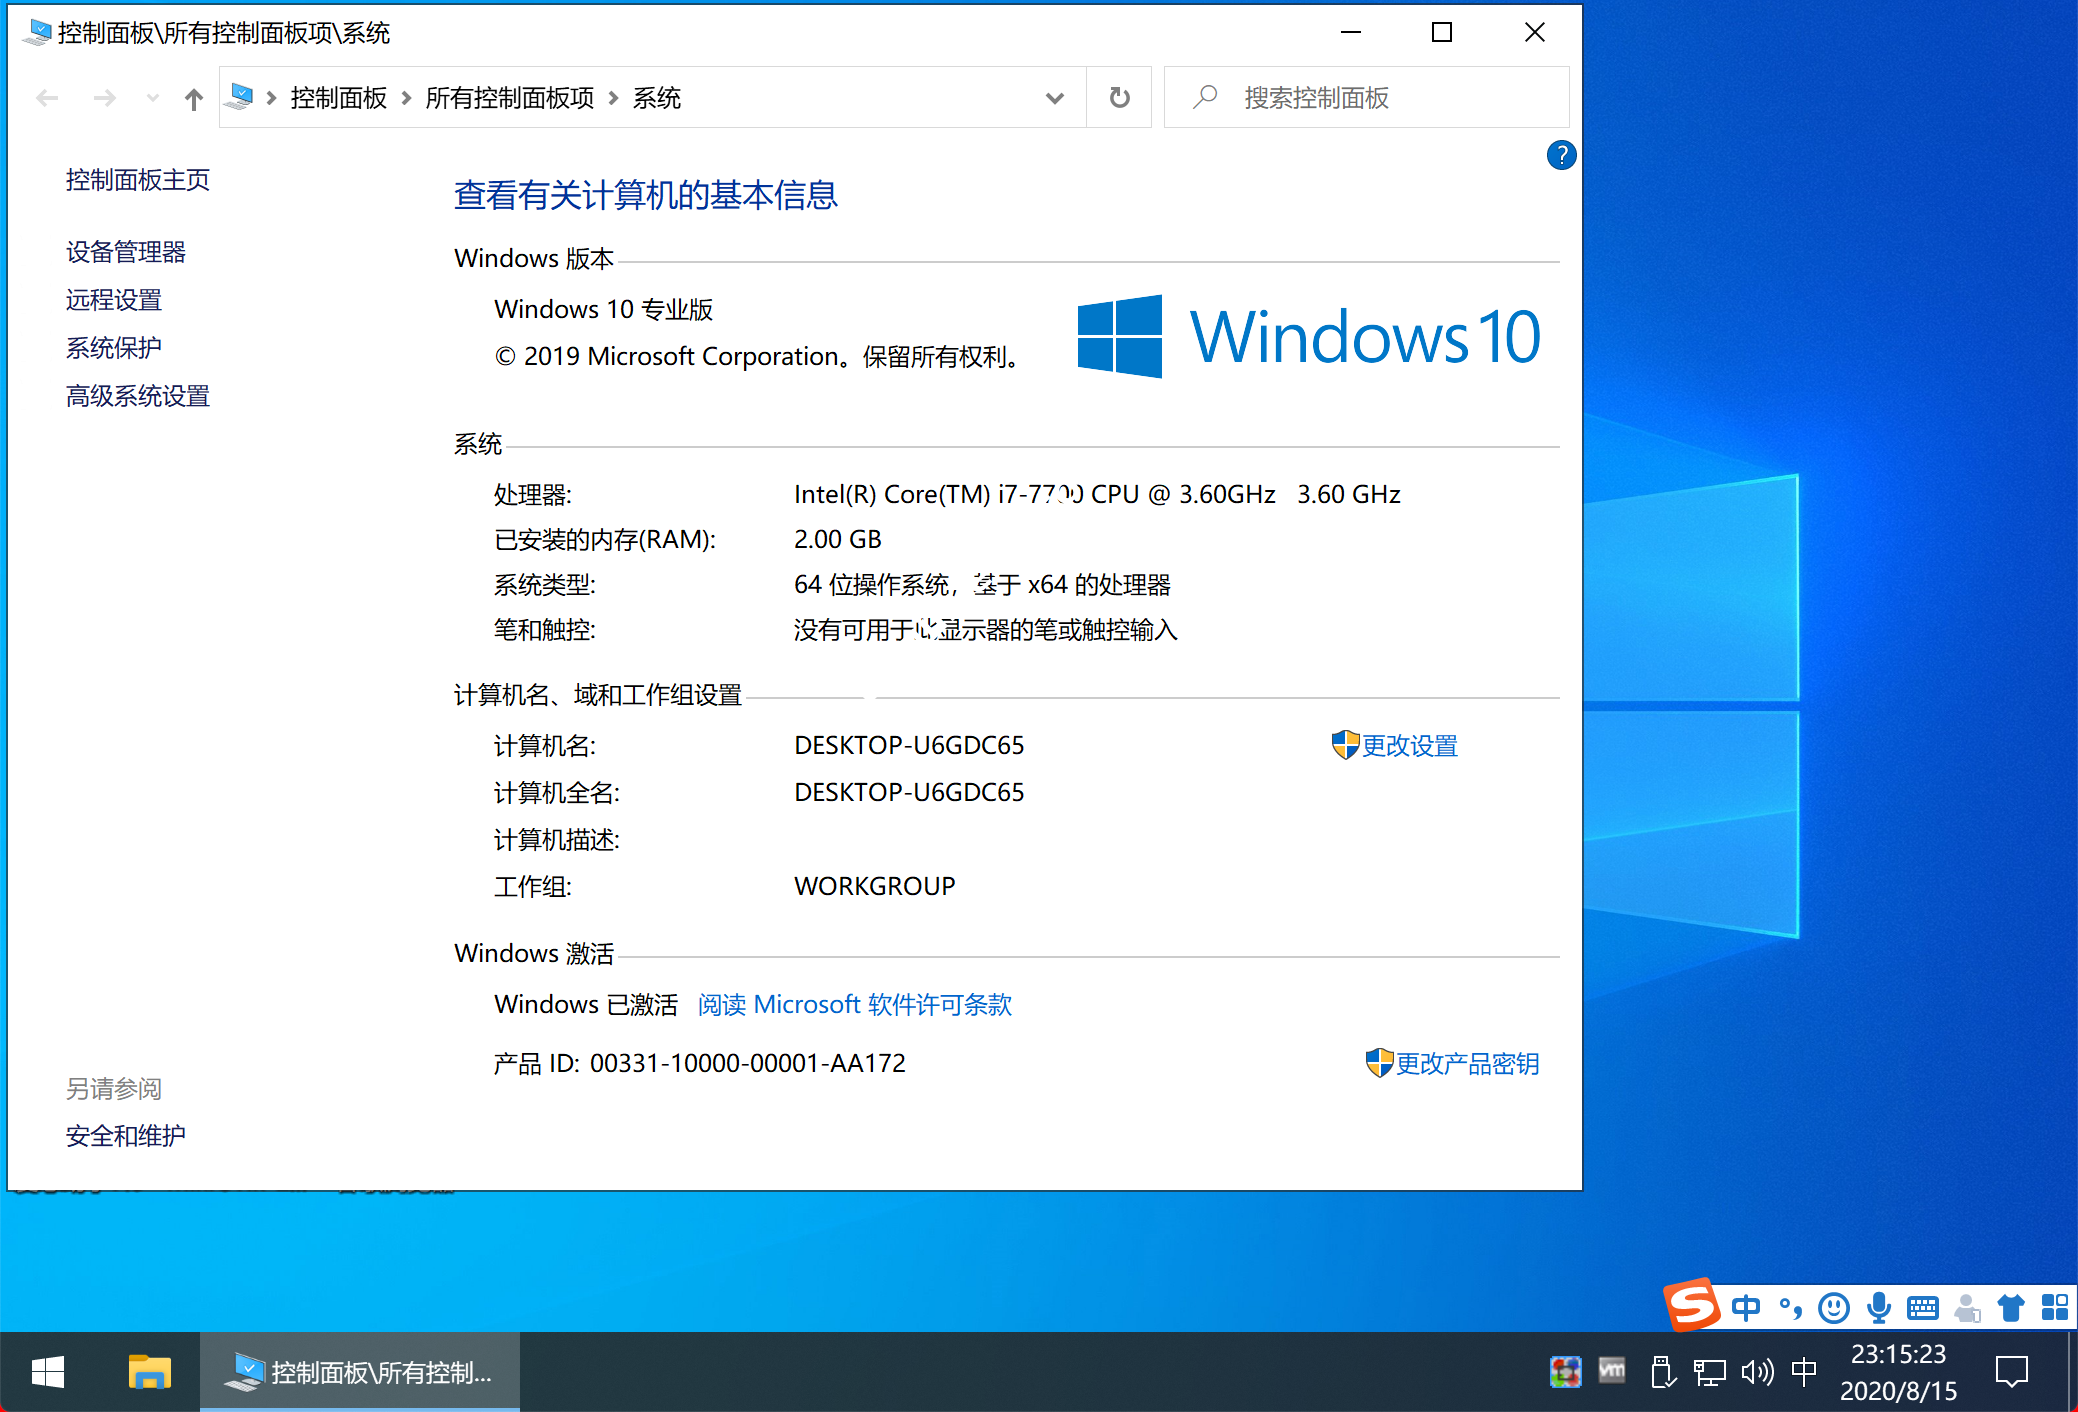This screenshot has width=2078, height=1412.
Task: Open Sogou skin shirt icon
Action: [2011, 1307]
